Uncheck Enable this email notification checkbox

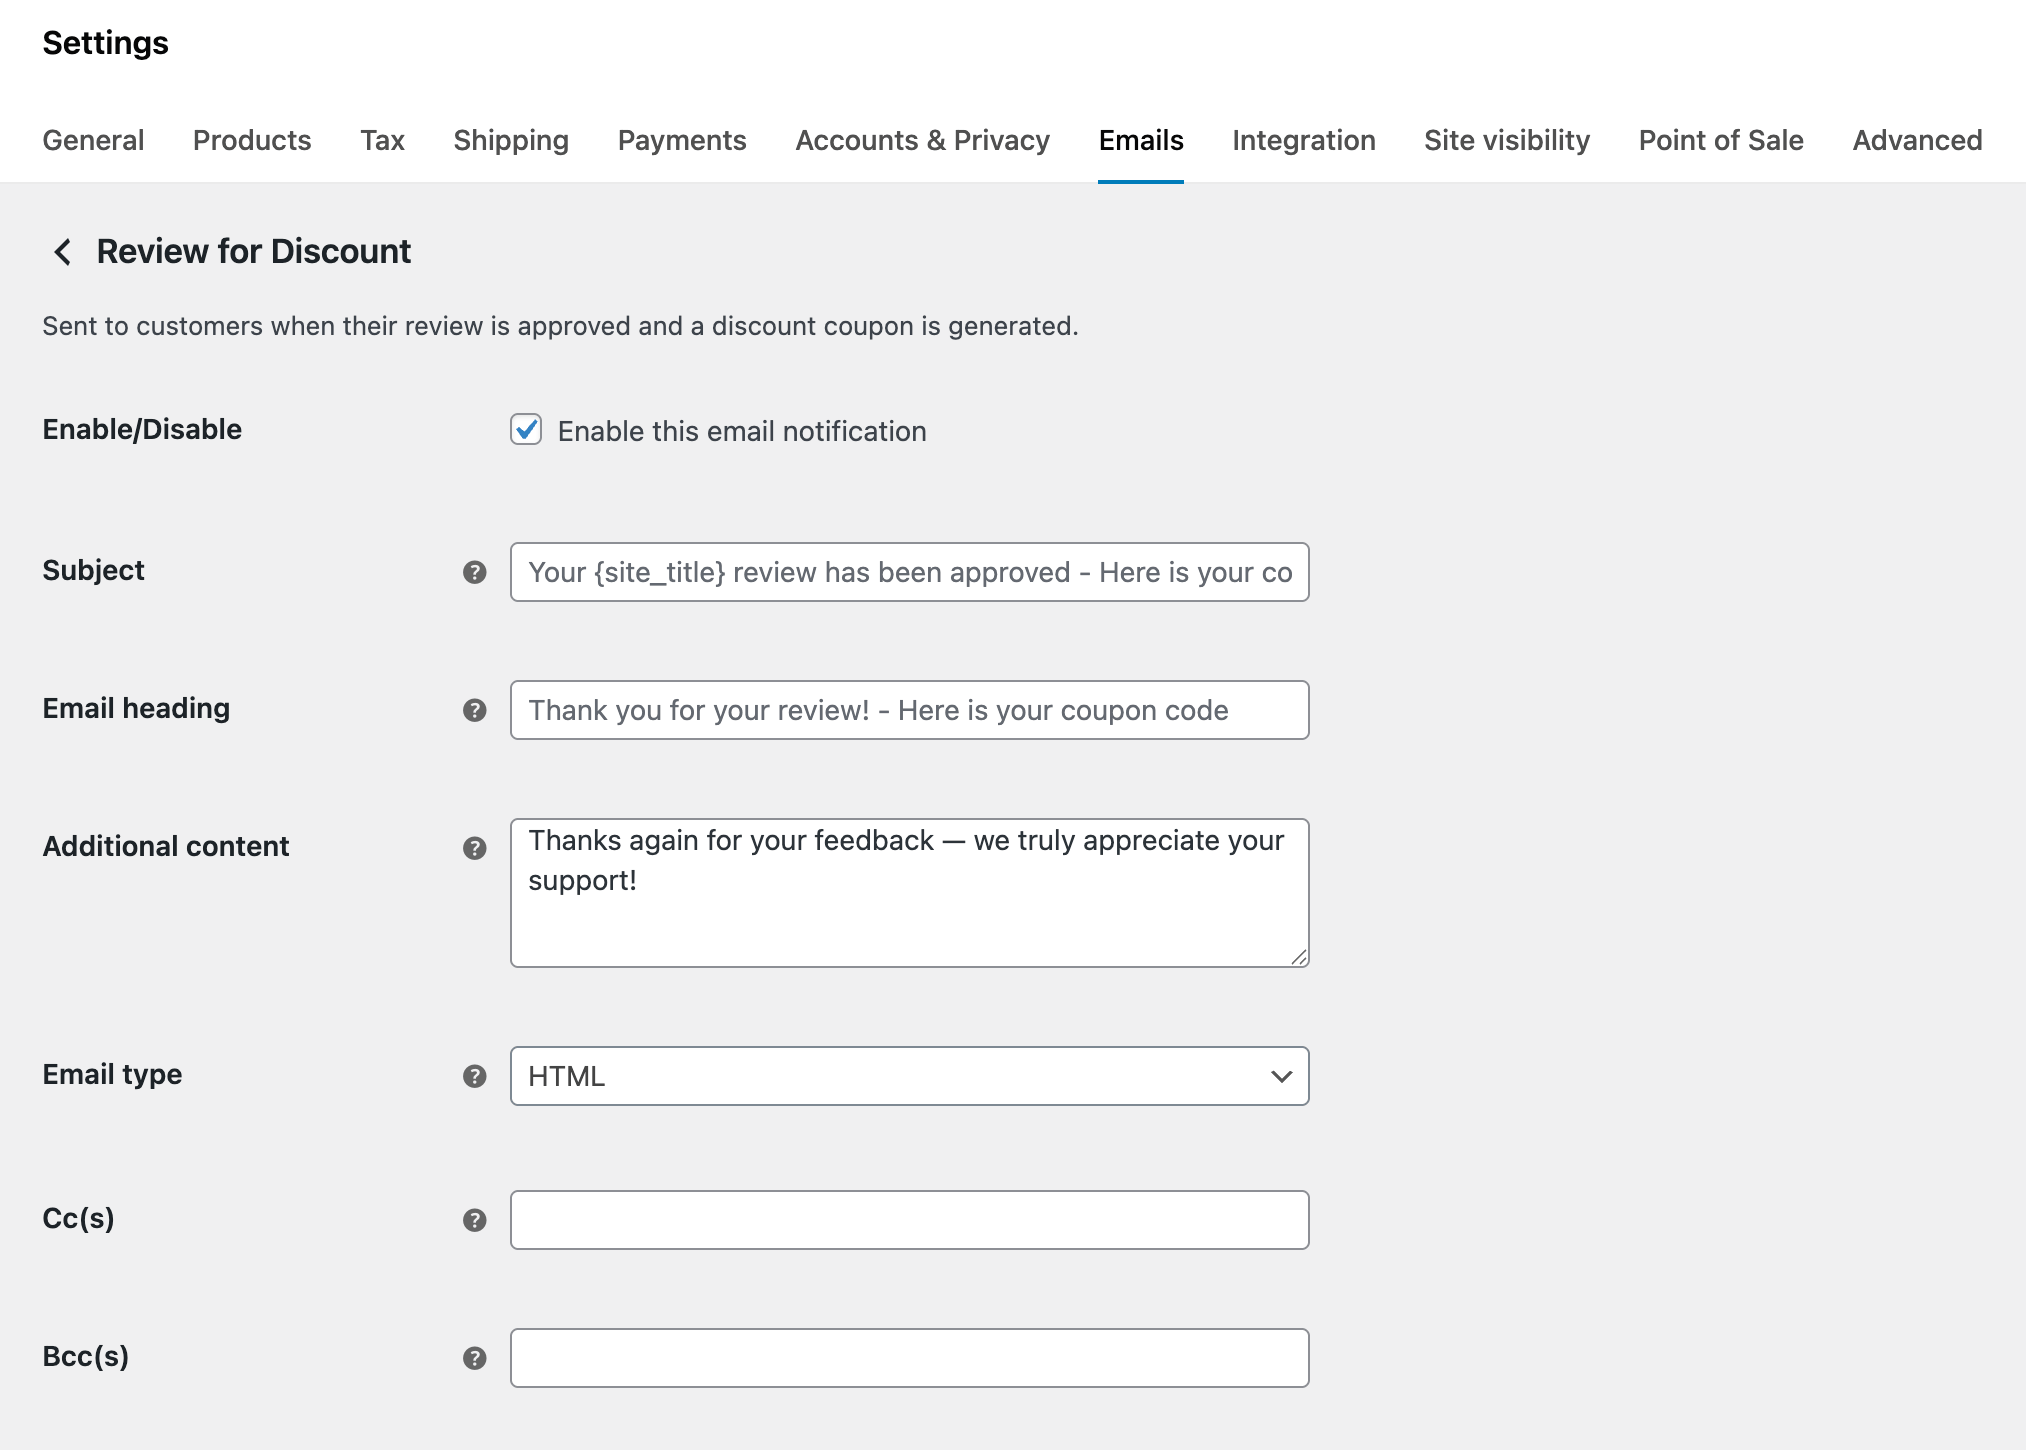click(x=526, y=430)
